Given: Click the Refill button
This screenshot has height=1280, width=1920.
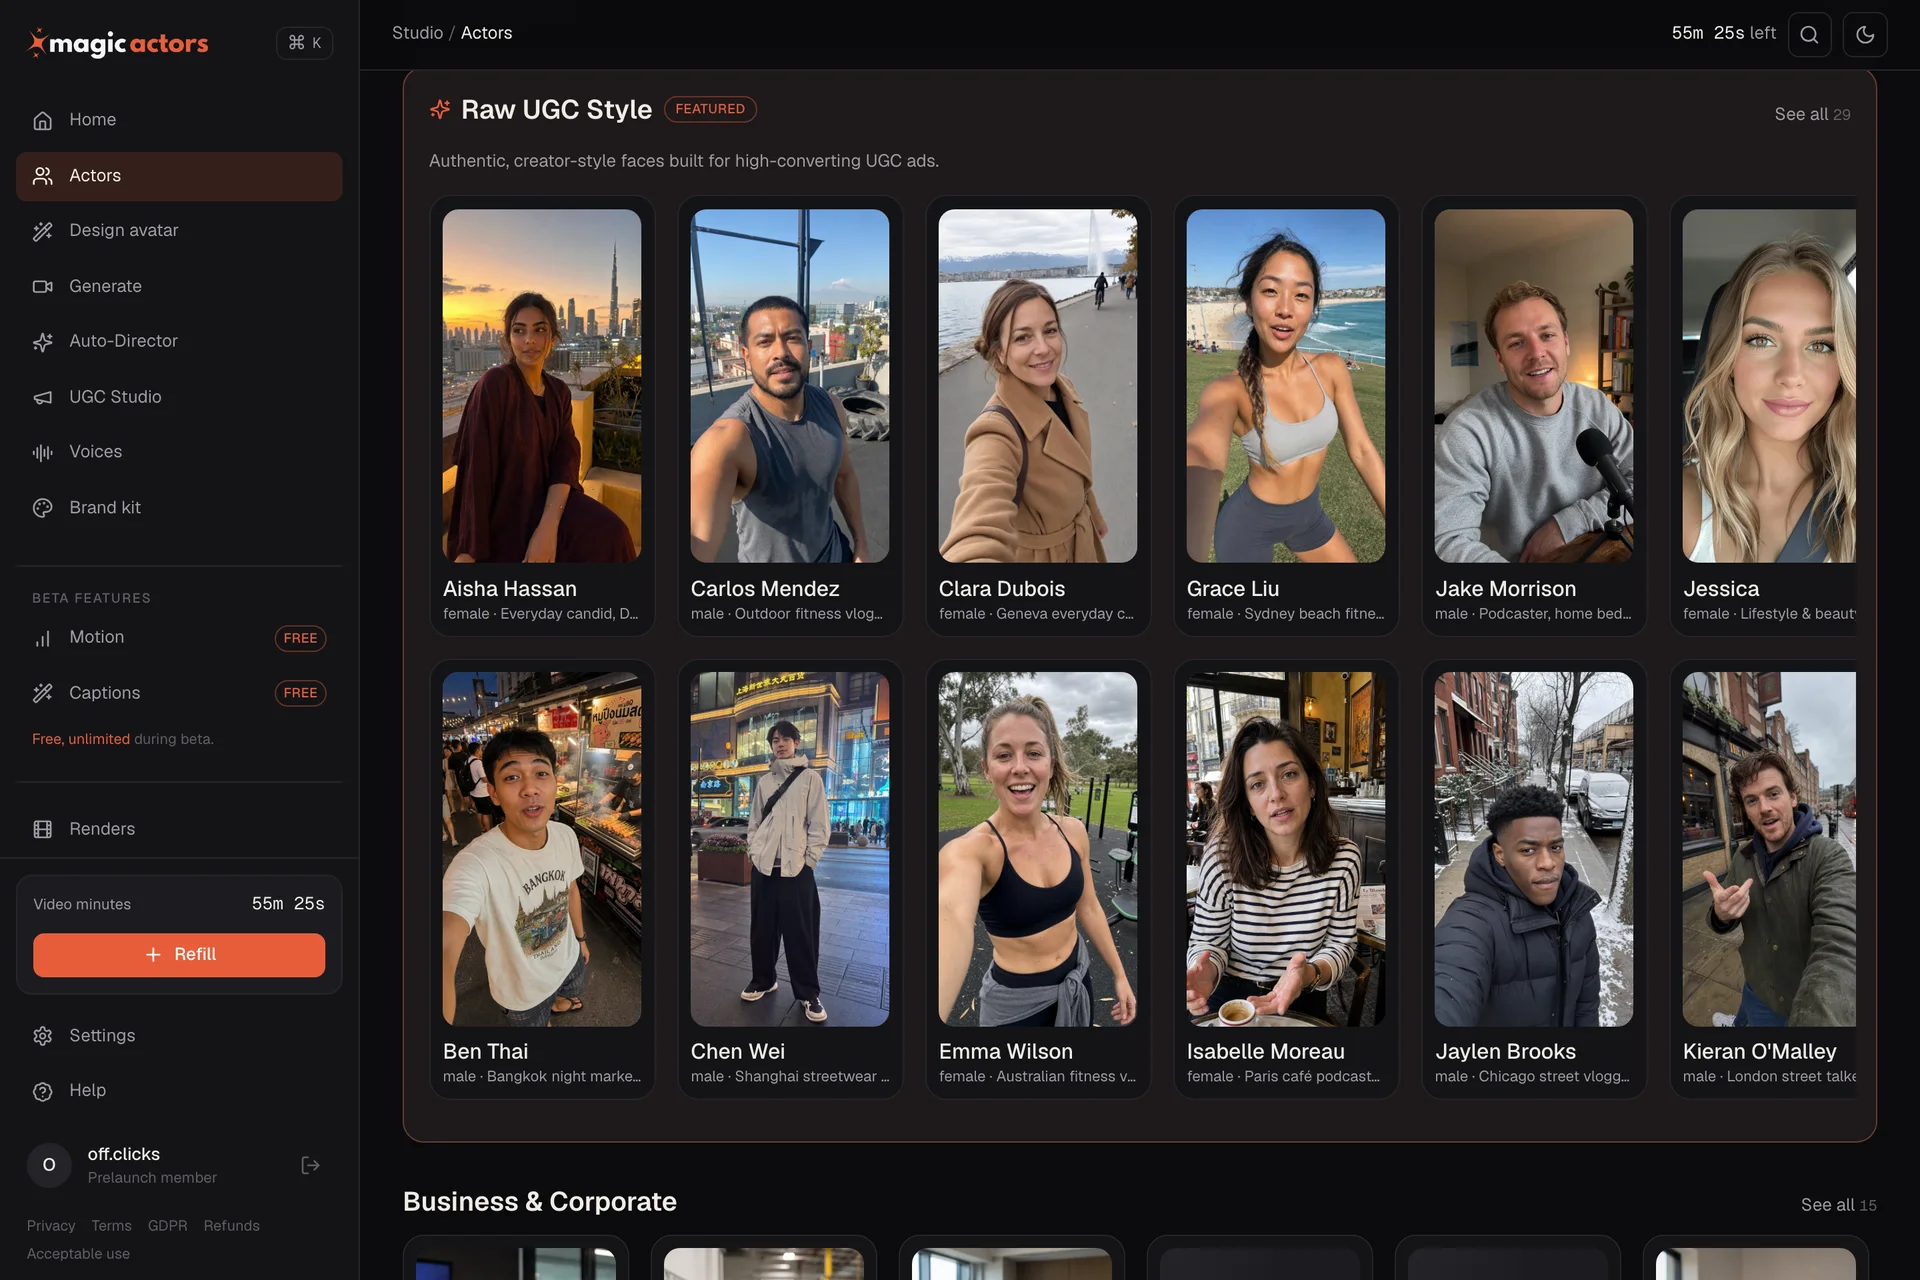Looking at the screenshot, I should click(x=179, y=955).
